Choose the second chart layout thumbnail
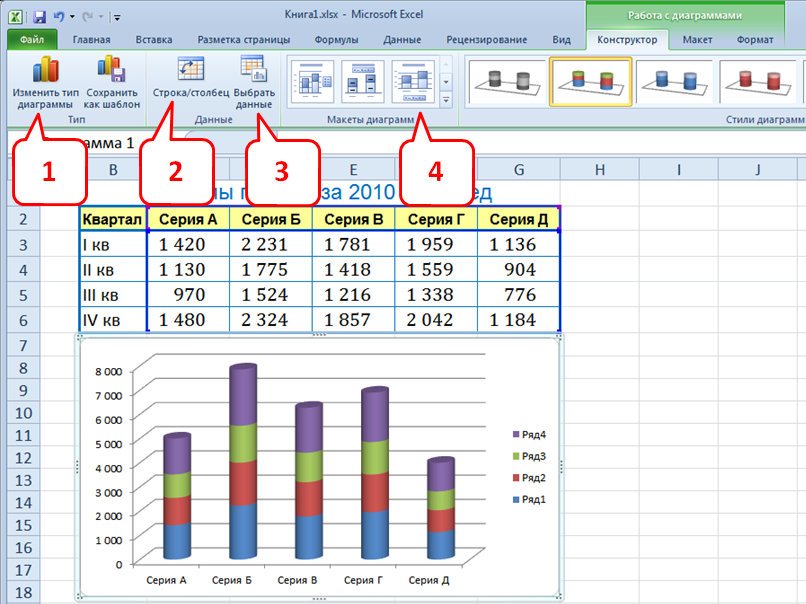The height and width of the screenshot is (604, 806). (x=362, y=82)
